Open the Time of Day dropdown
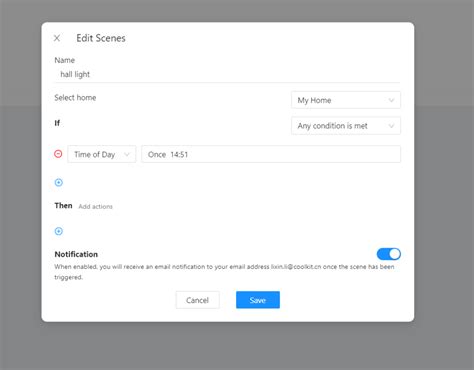 102,154
